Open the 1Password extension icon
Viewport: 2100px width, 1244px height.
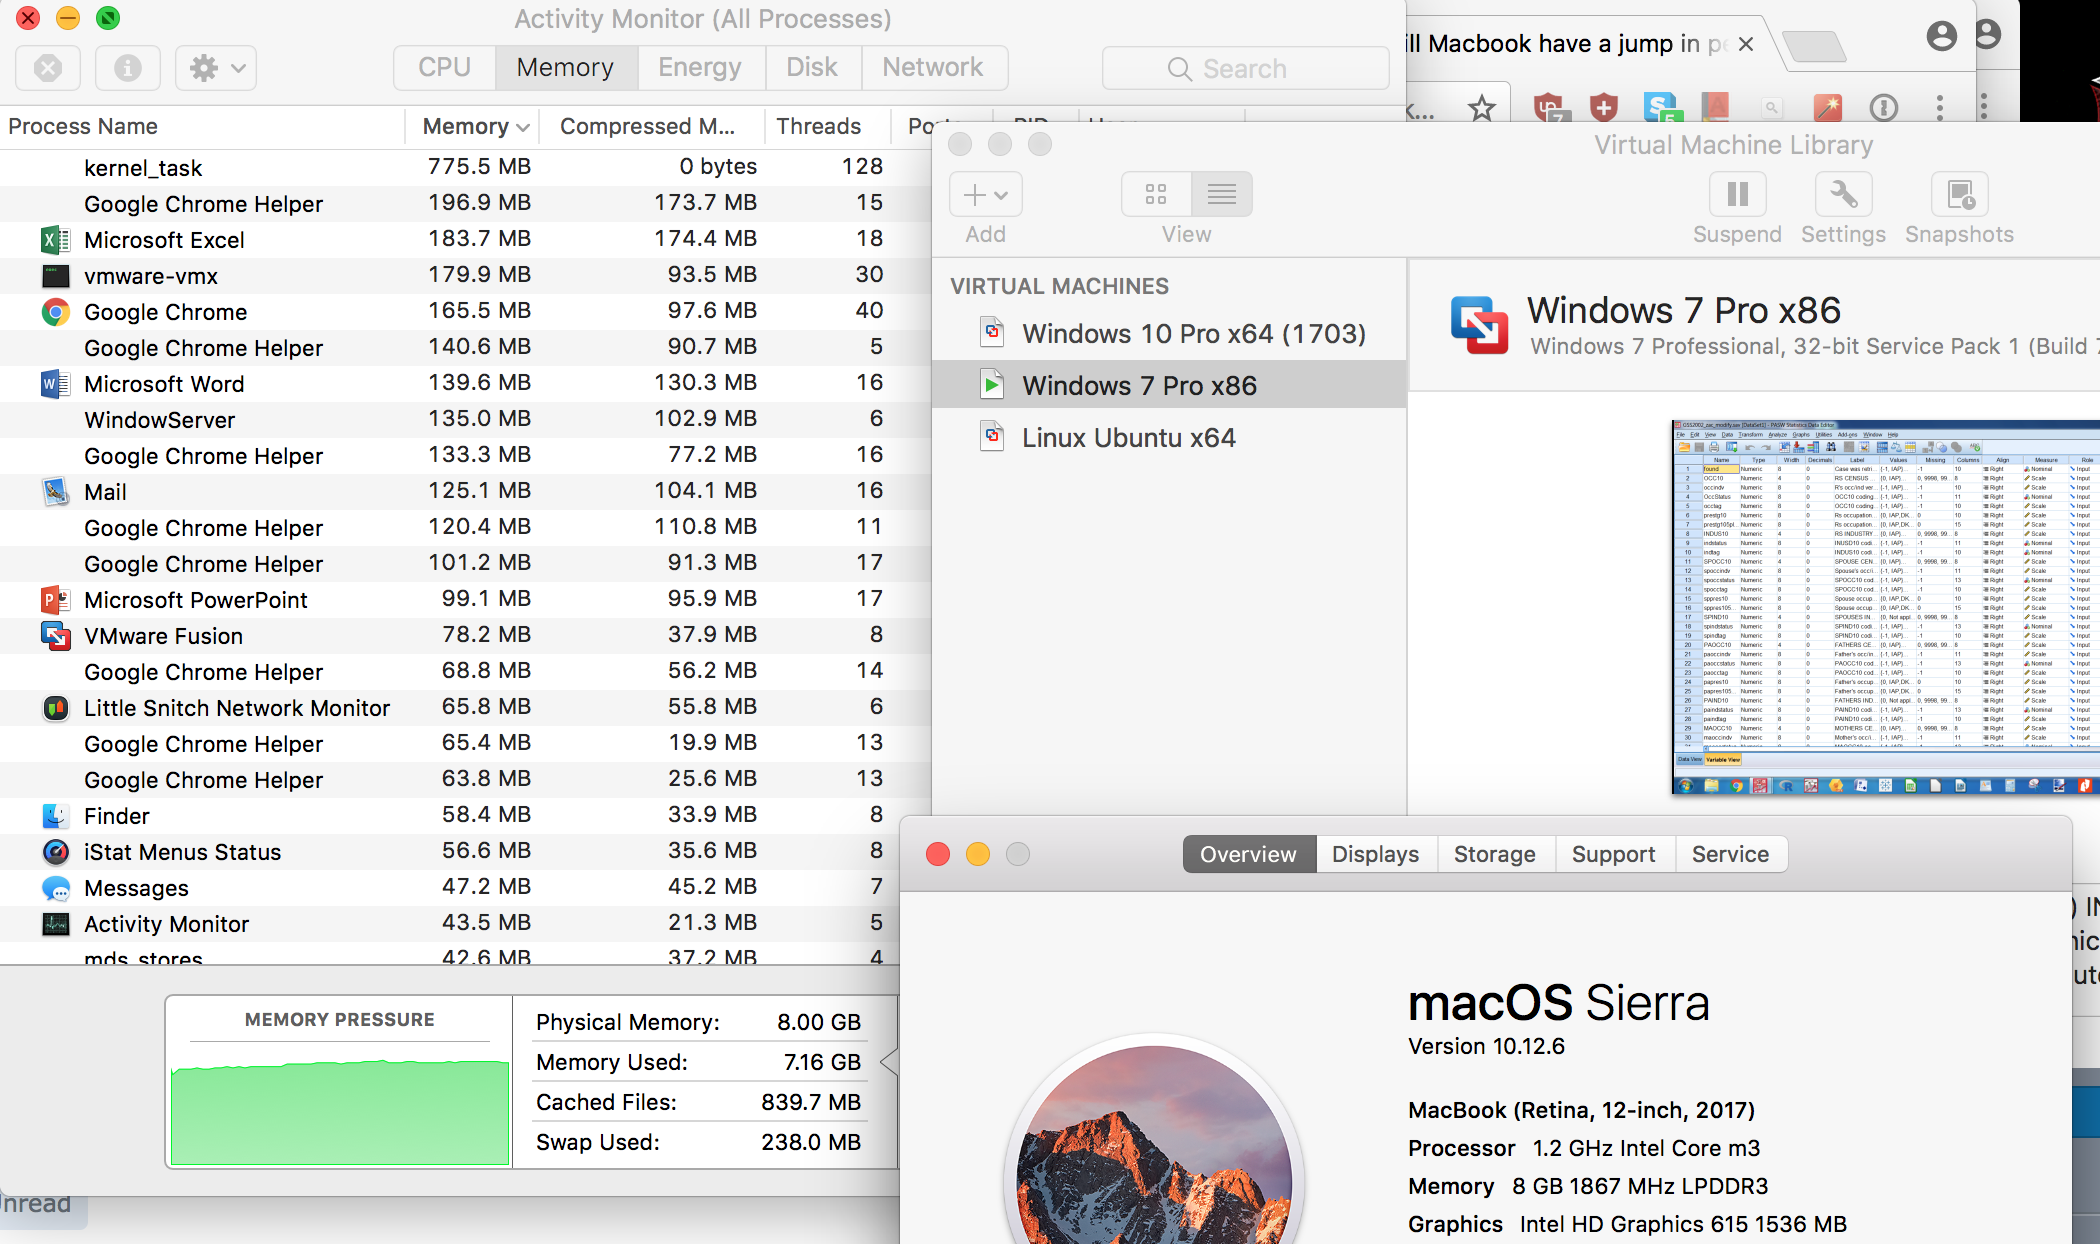(x=1884, y=107)
